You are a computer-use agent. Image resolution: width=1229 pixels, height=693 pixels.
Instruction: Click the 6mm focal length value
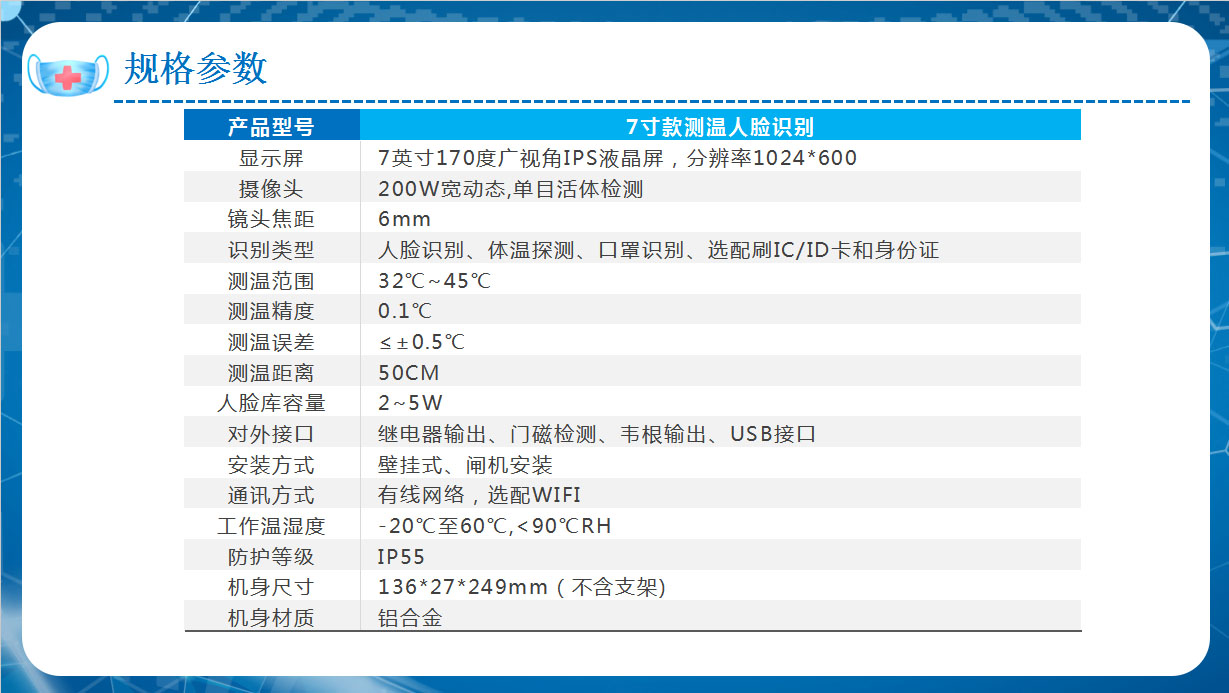click(x=404, y=219)
